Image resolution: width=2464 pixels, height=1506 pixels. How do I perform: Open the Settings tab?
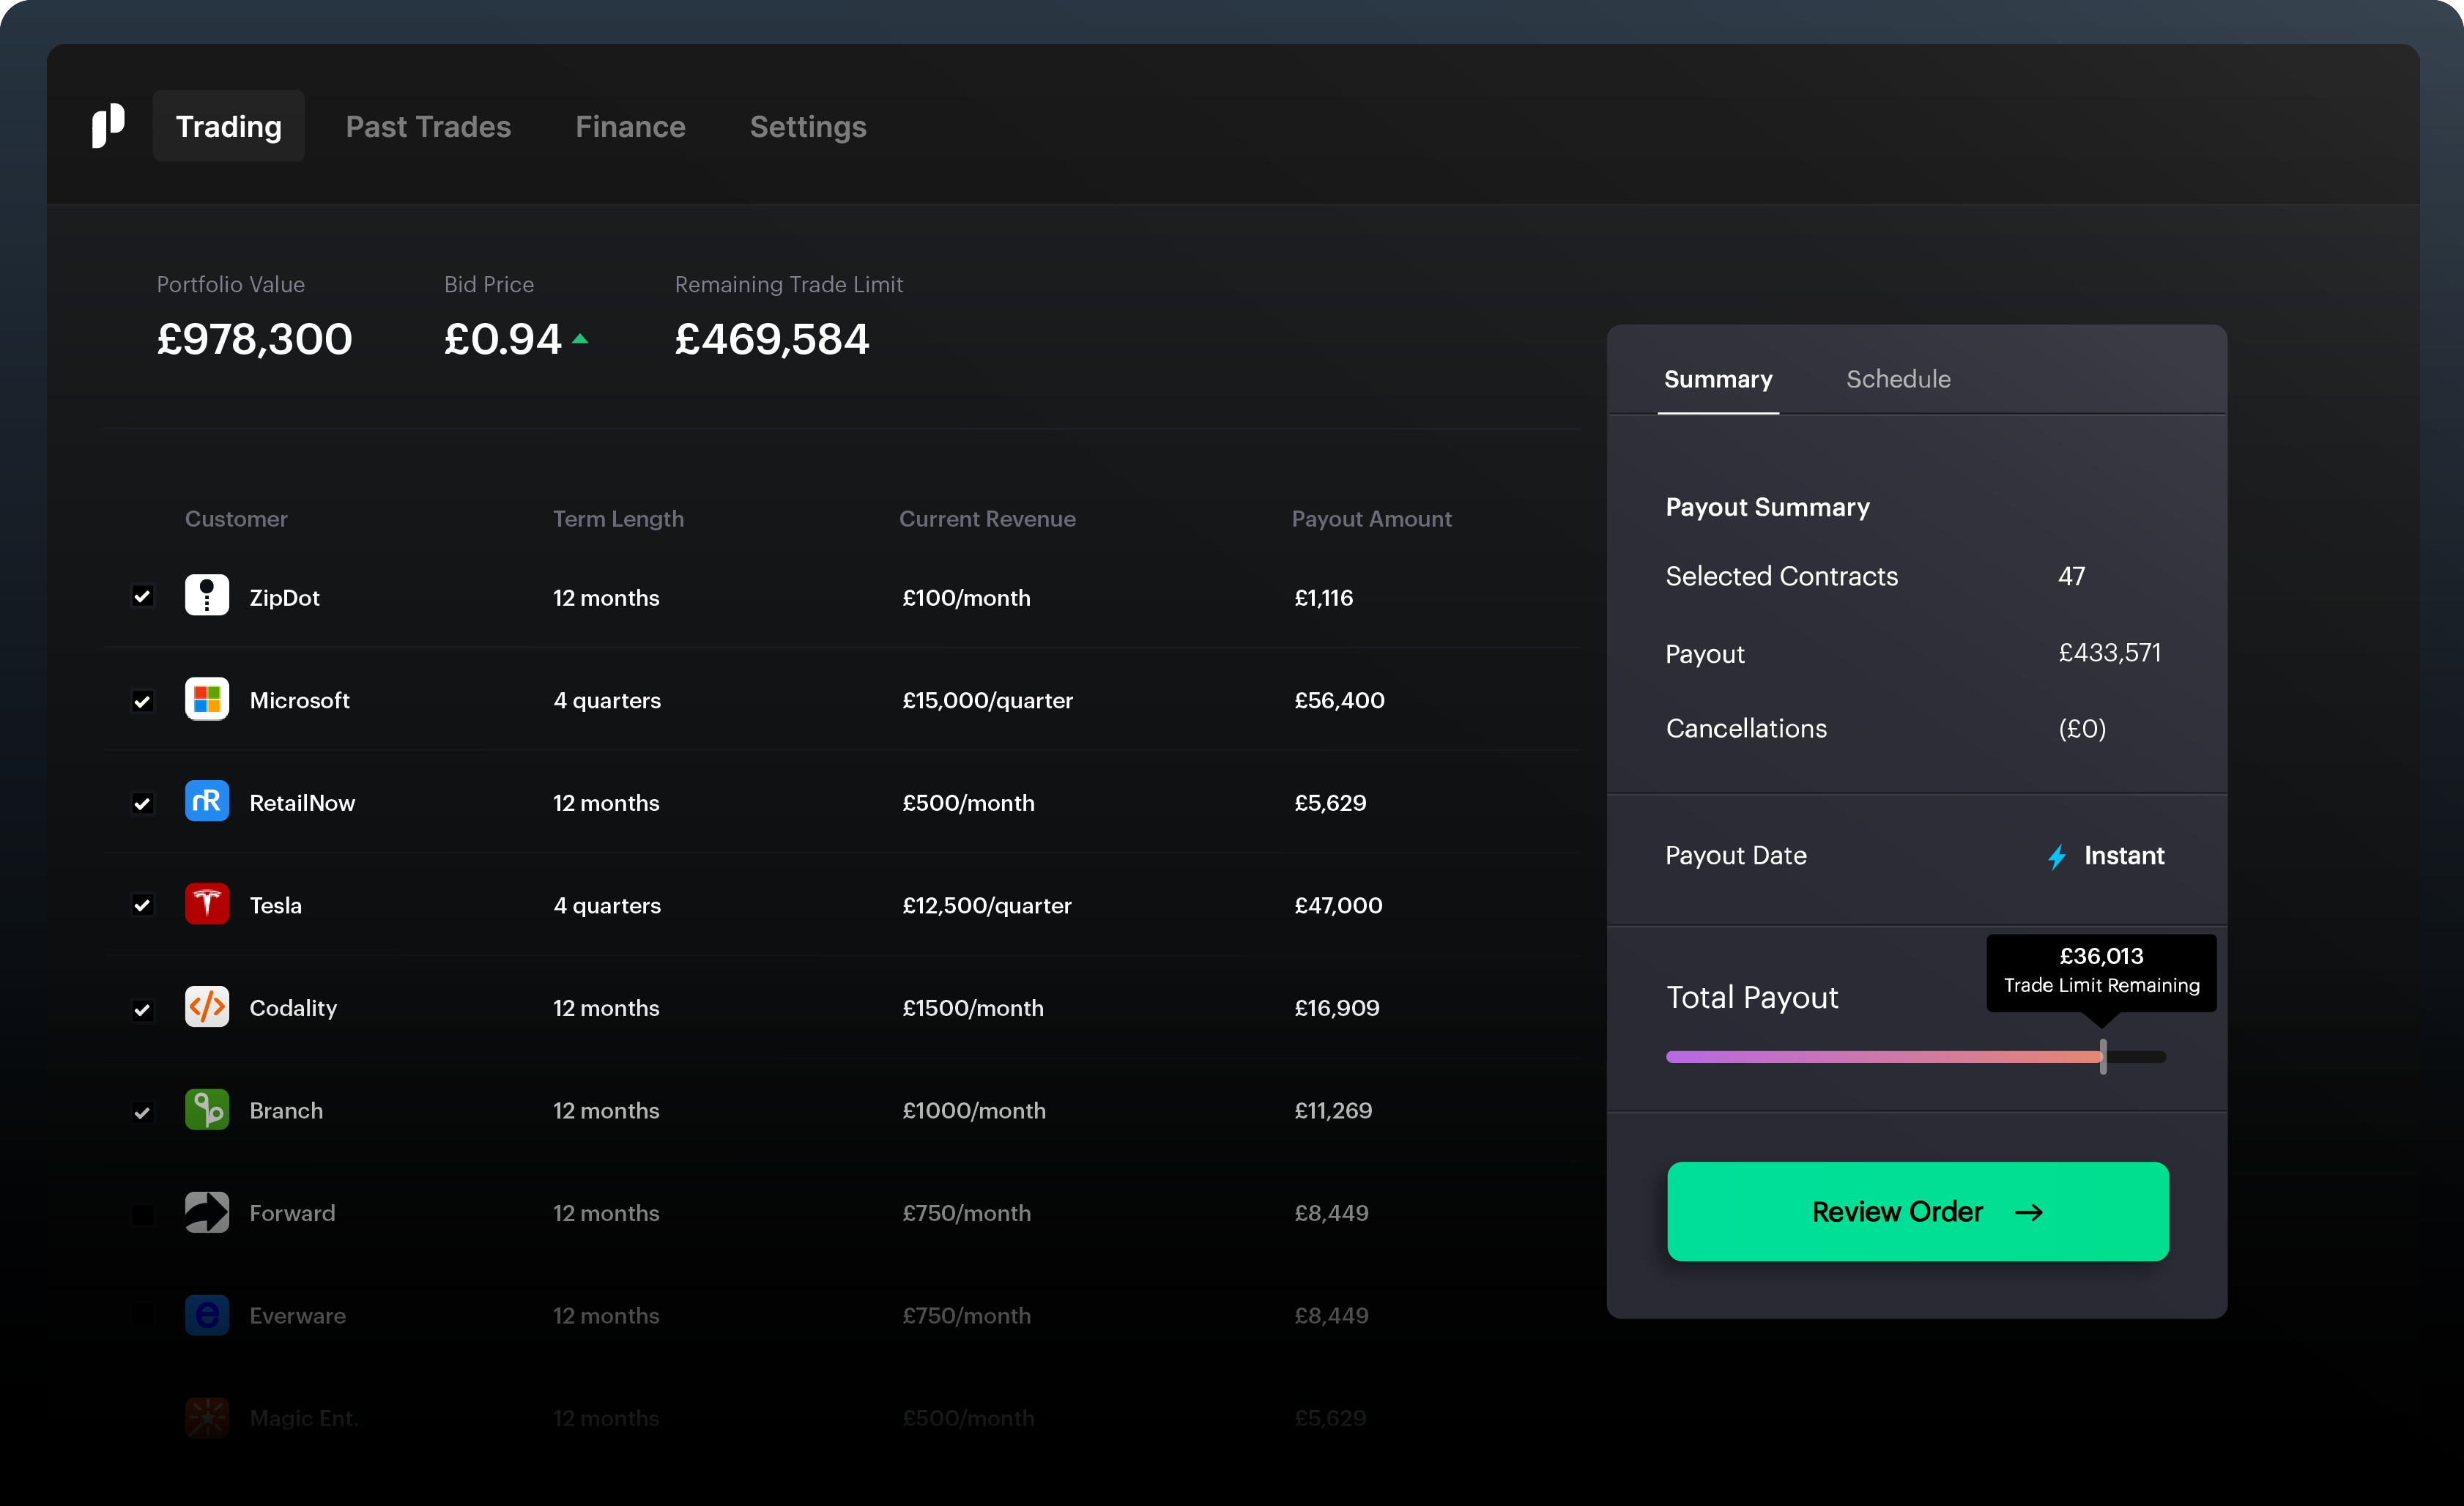click(x=808, y=126)
